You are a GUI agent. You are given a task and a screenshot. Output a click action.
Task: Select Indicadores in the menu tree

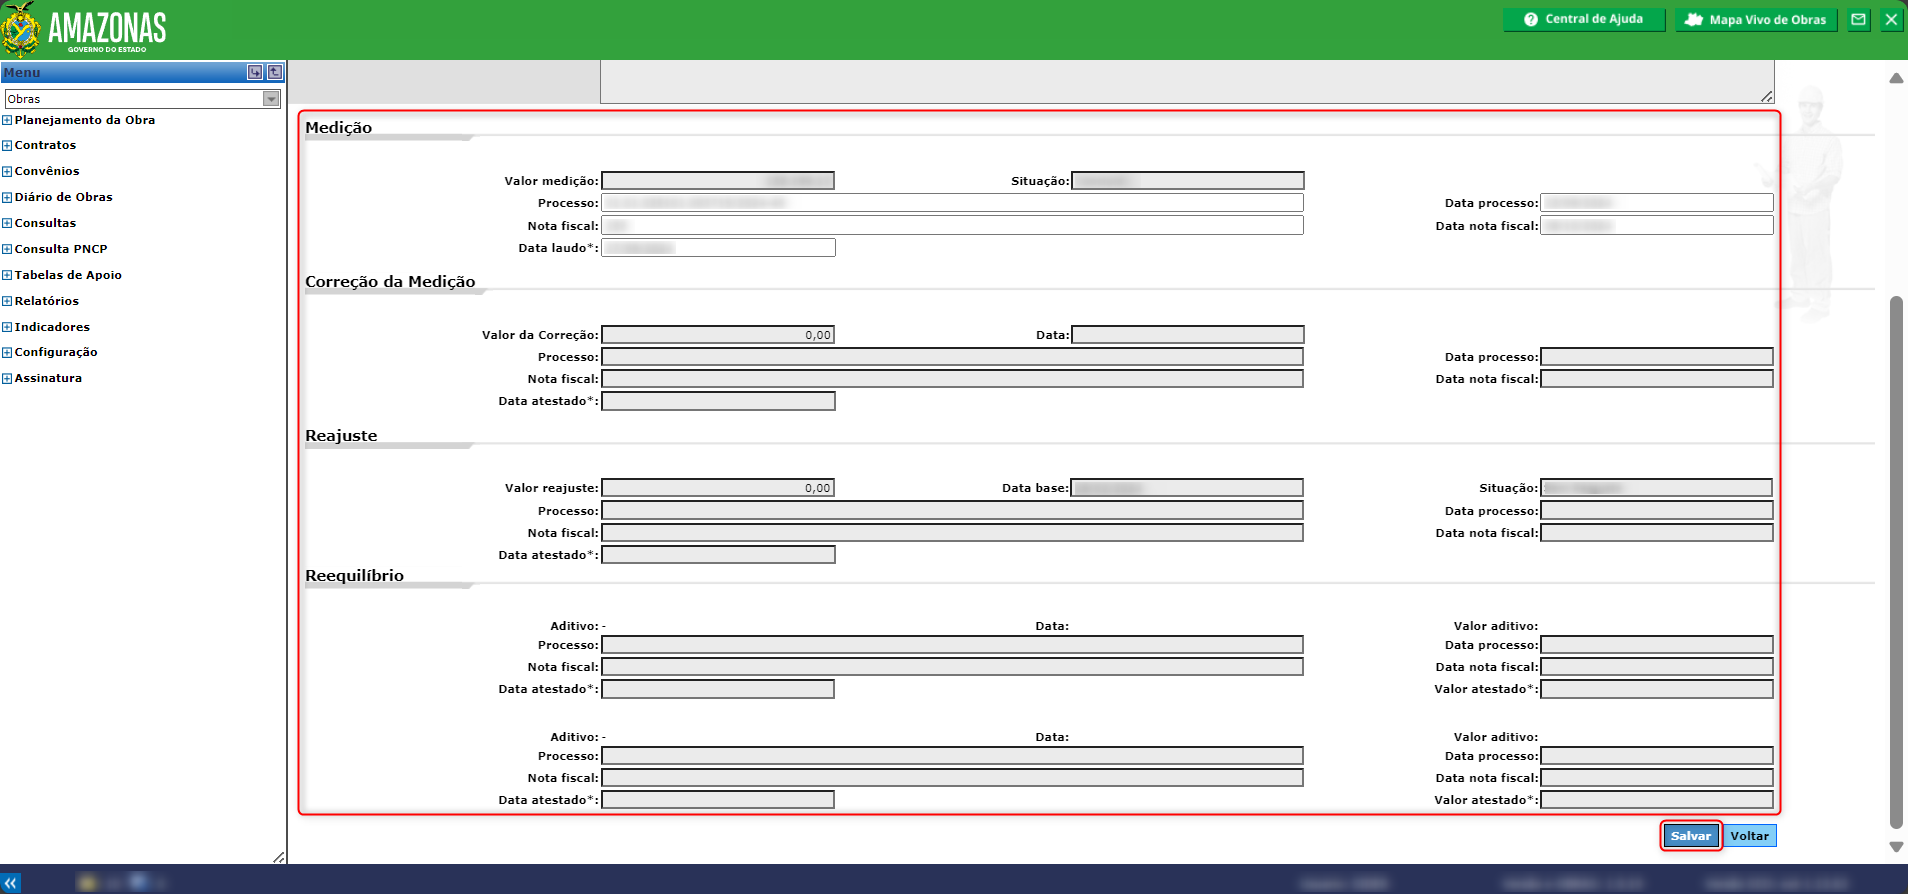(52, 327)
